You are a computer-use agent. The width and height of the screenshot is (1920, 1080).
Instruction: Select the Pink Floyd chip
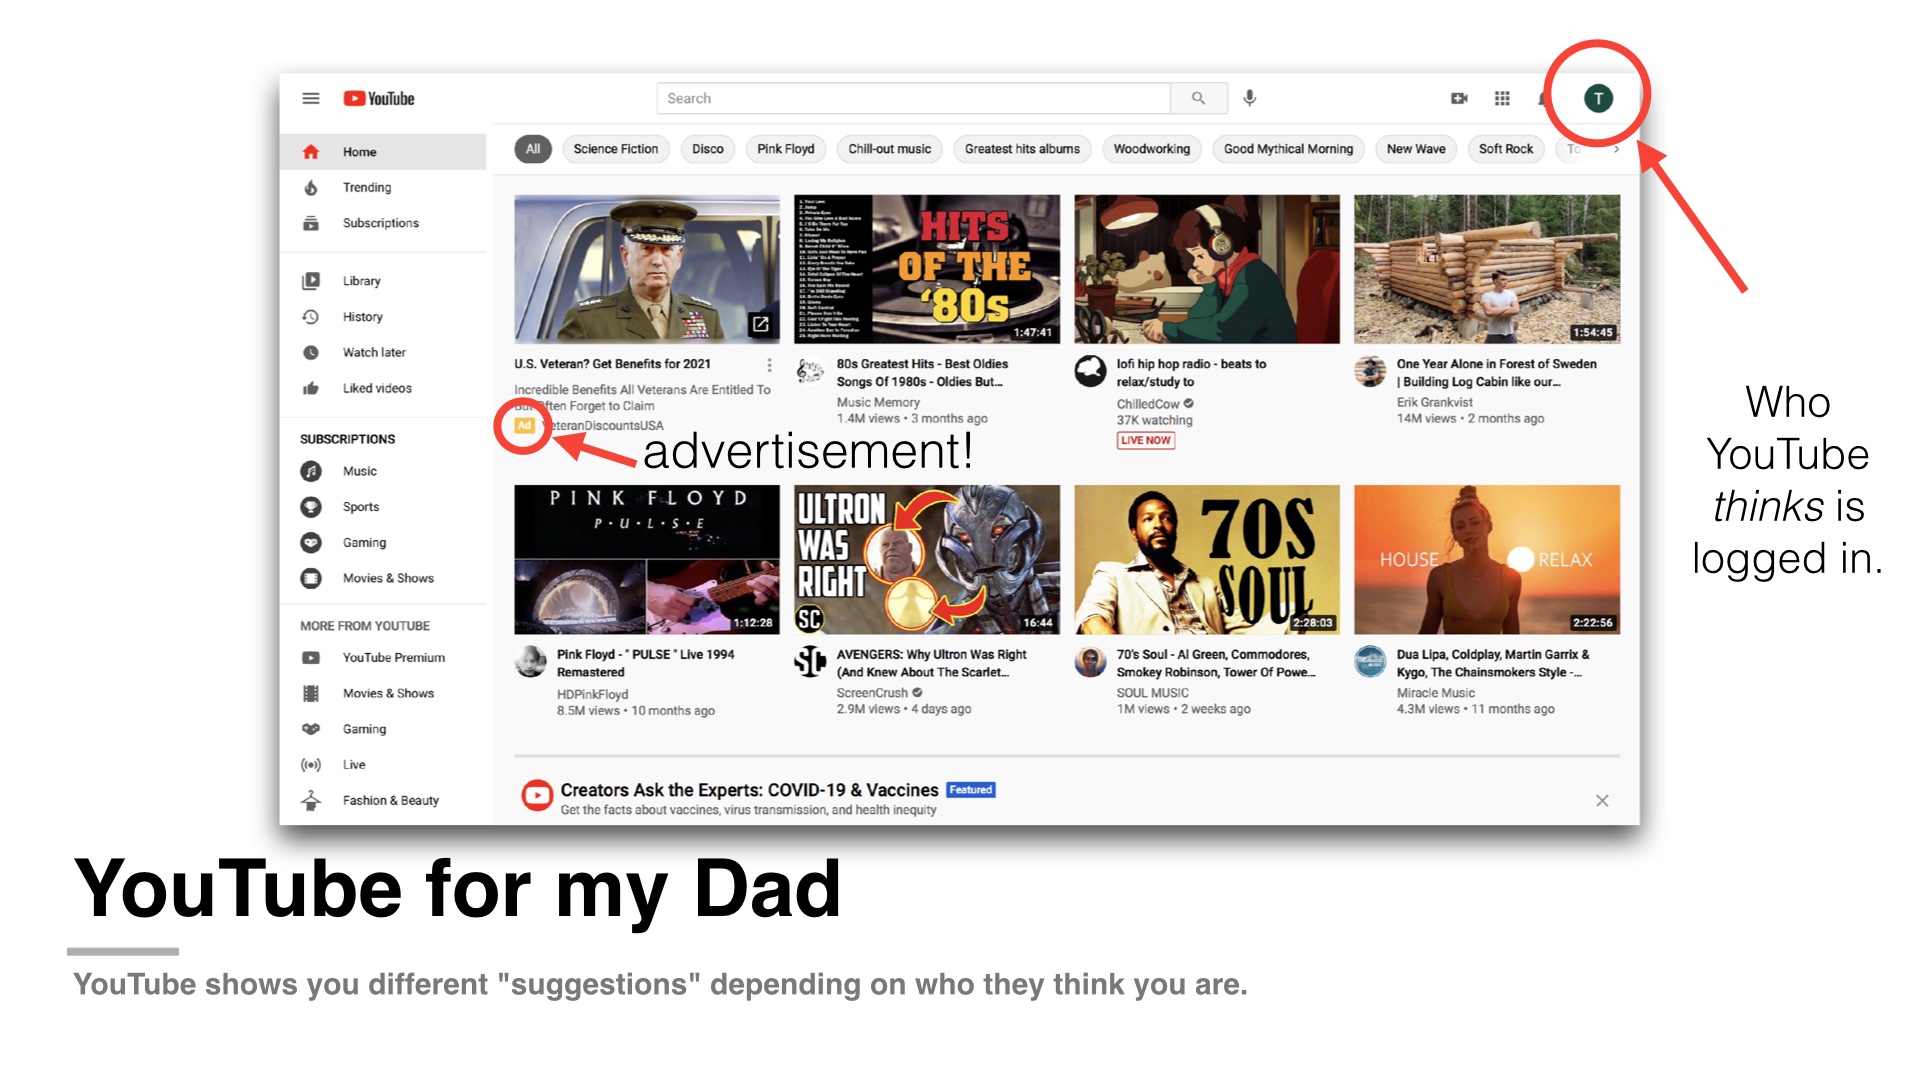(x=786, y=149)
